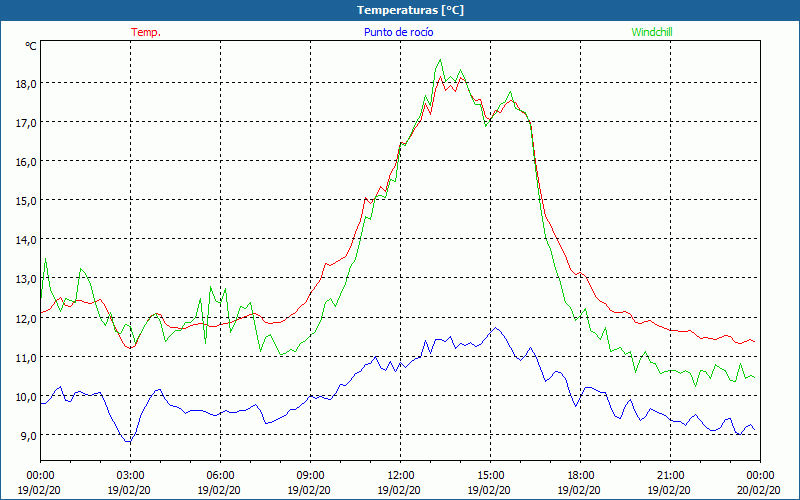
Task: Select the red 'Temp.' legend label
Action: point(146,32)
